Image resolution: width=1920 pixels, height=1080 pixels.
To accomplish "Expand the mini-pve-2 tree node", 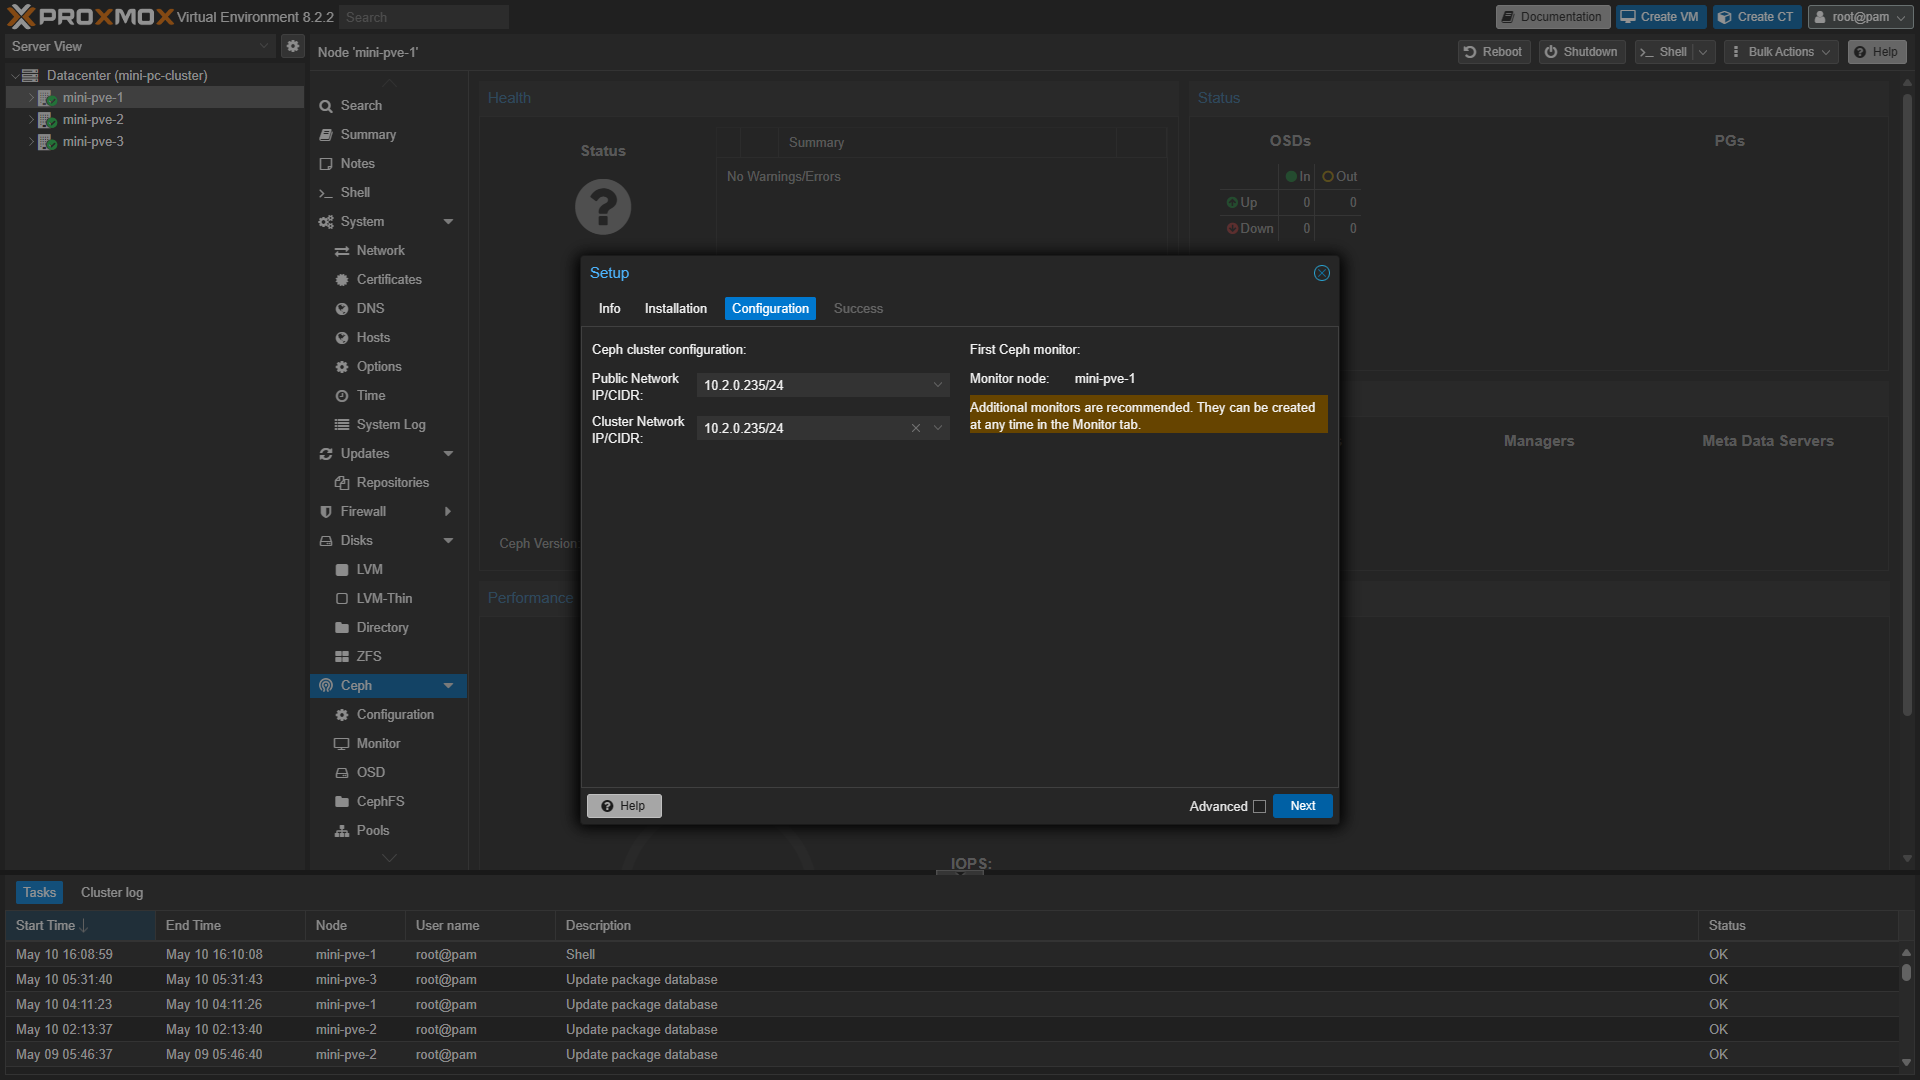I will [x=31, y=120].
